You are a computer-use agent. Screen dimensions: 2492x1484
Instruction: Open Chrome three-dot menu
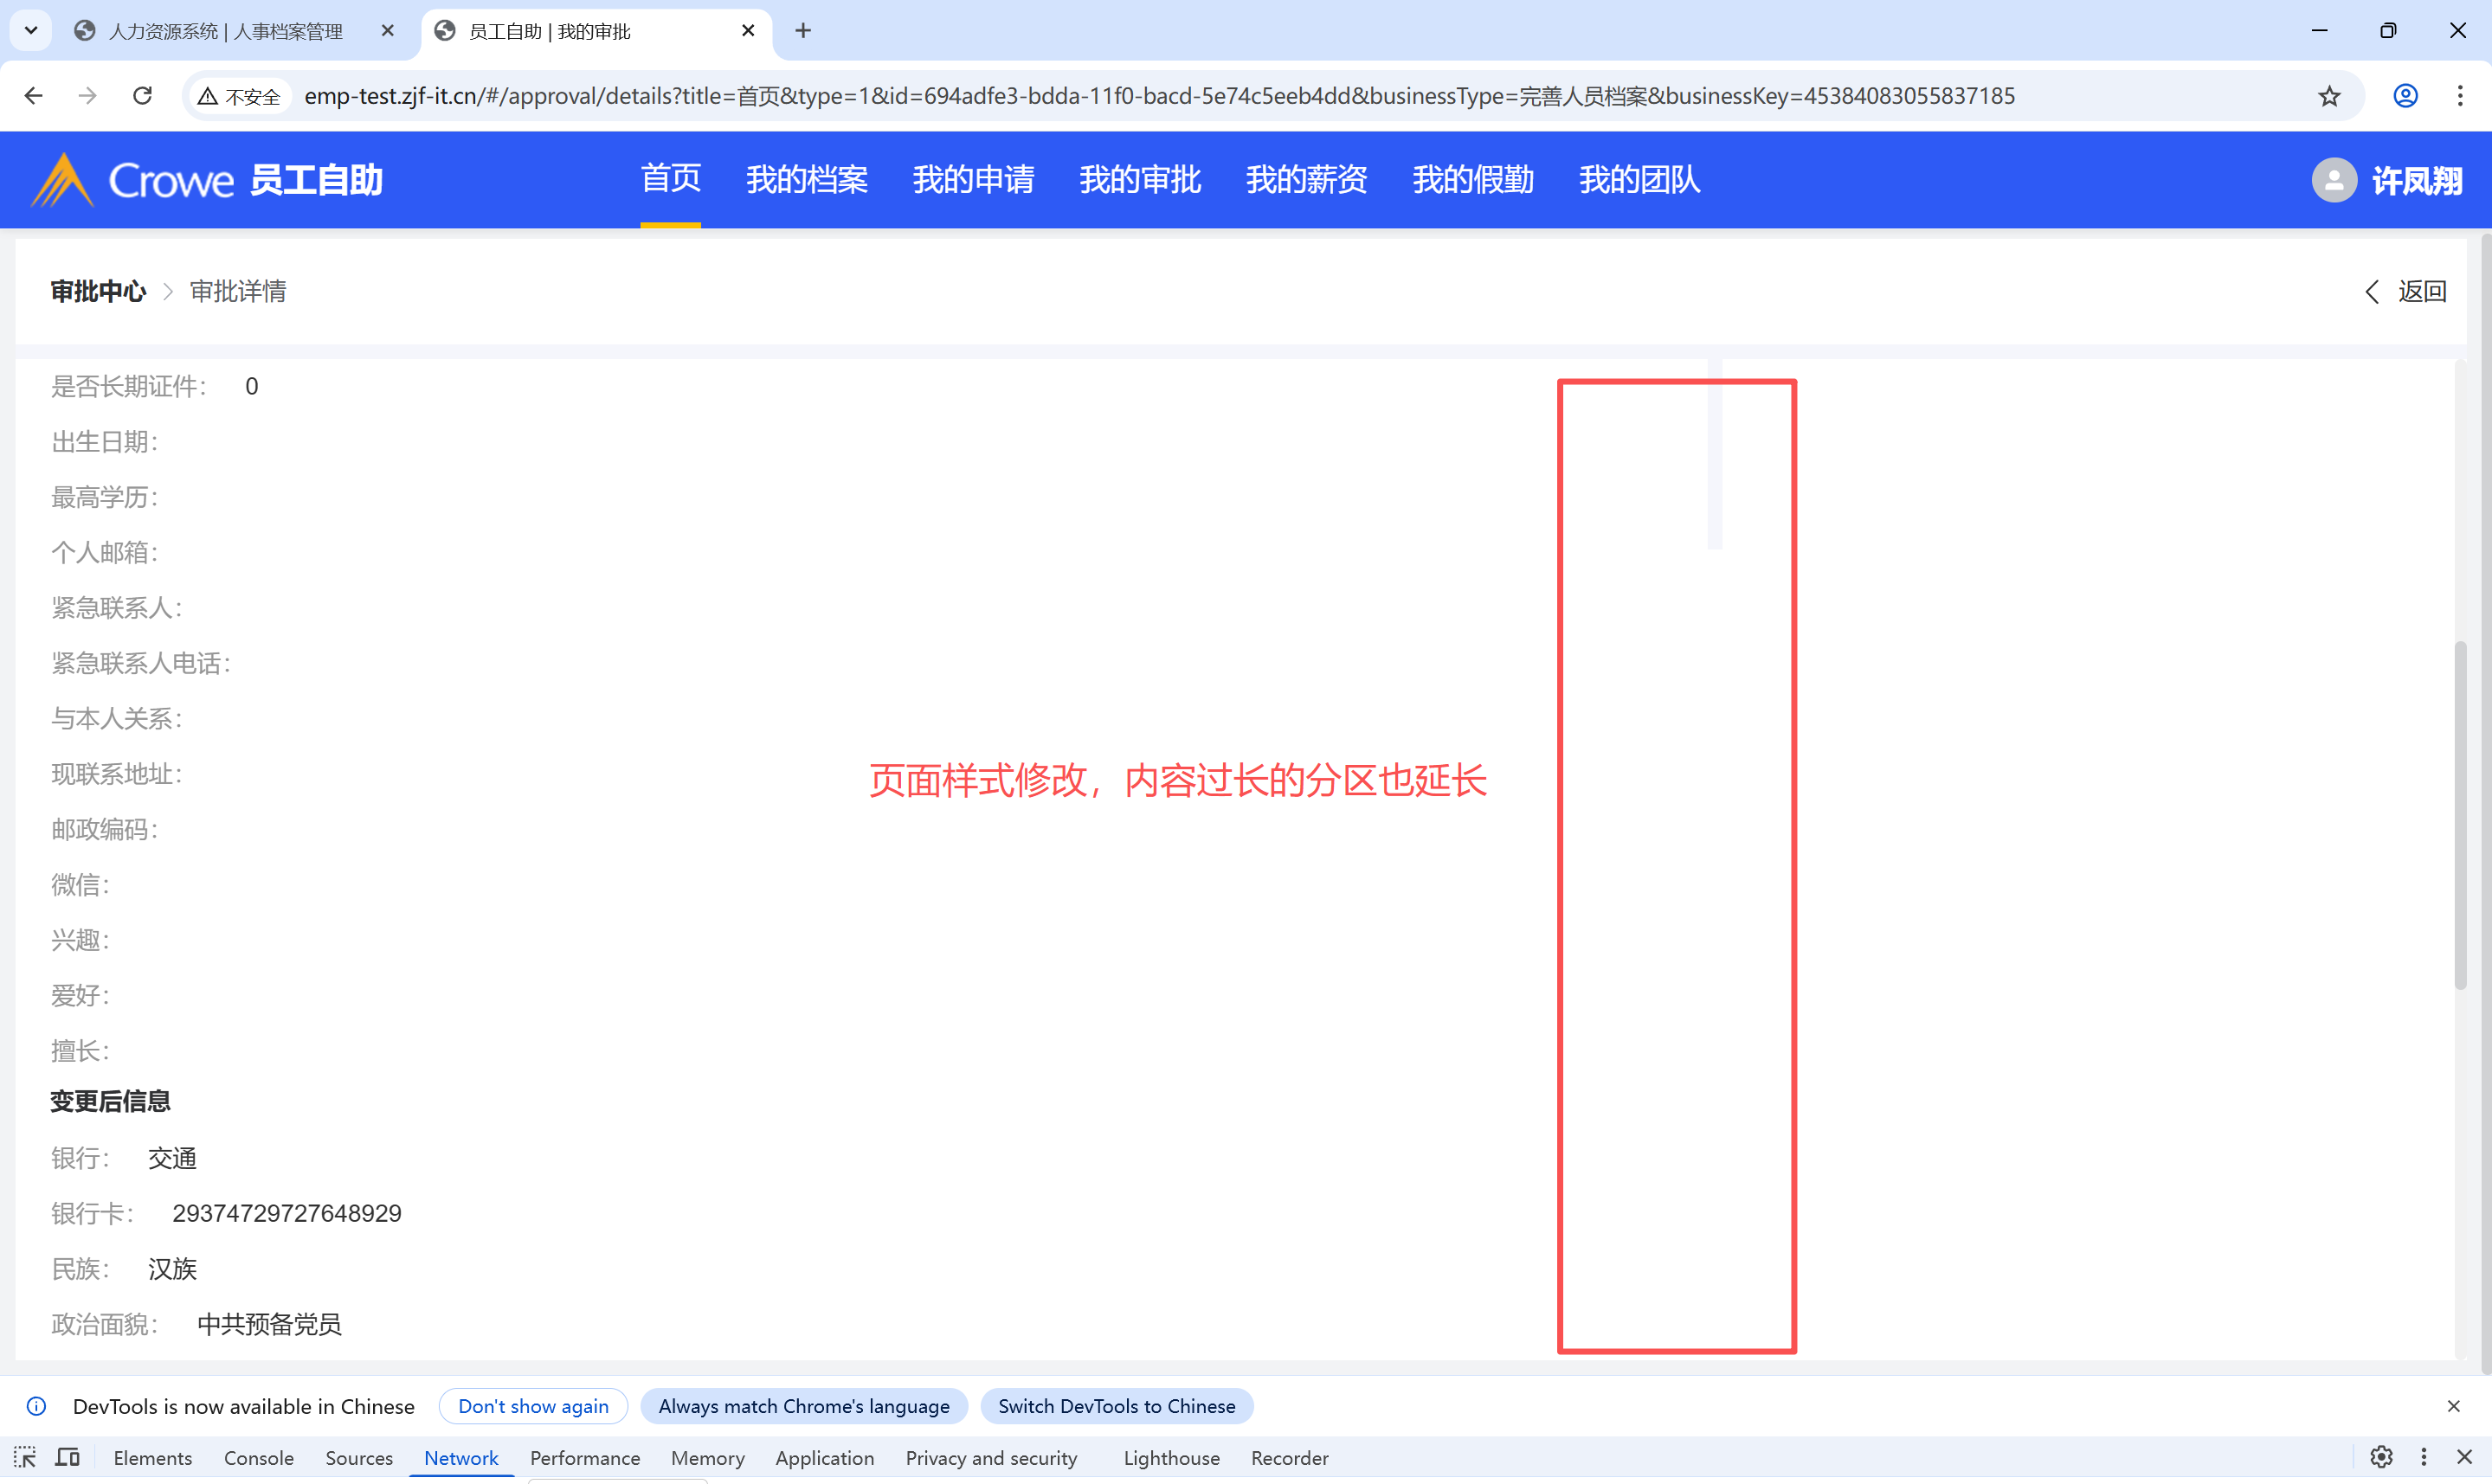tap(2460, 96)
